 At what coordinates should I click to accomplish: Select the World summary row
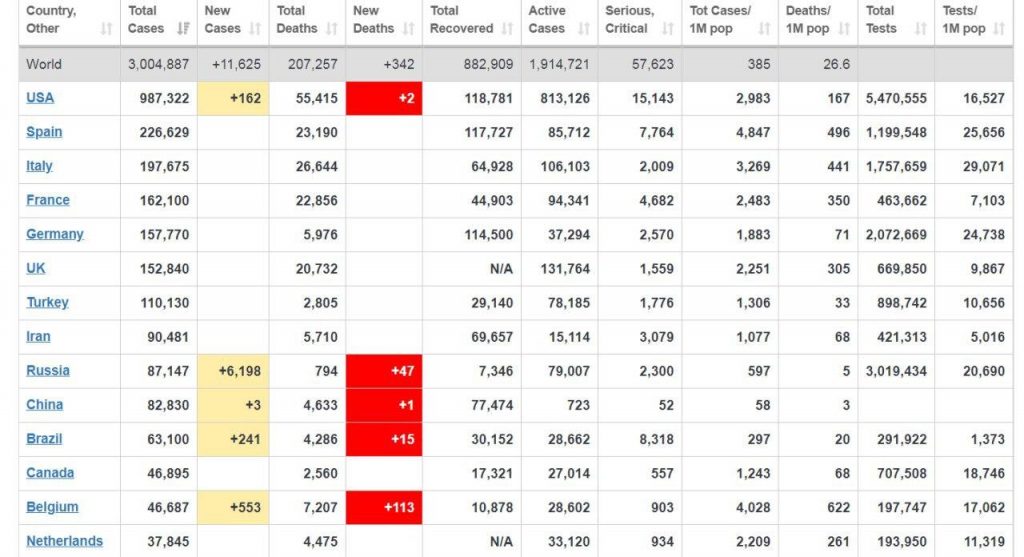tap(516, 64)
